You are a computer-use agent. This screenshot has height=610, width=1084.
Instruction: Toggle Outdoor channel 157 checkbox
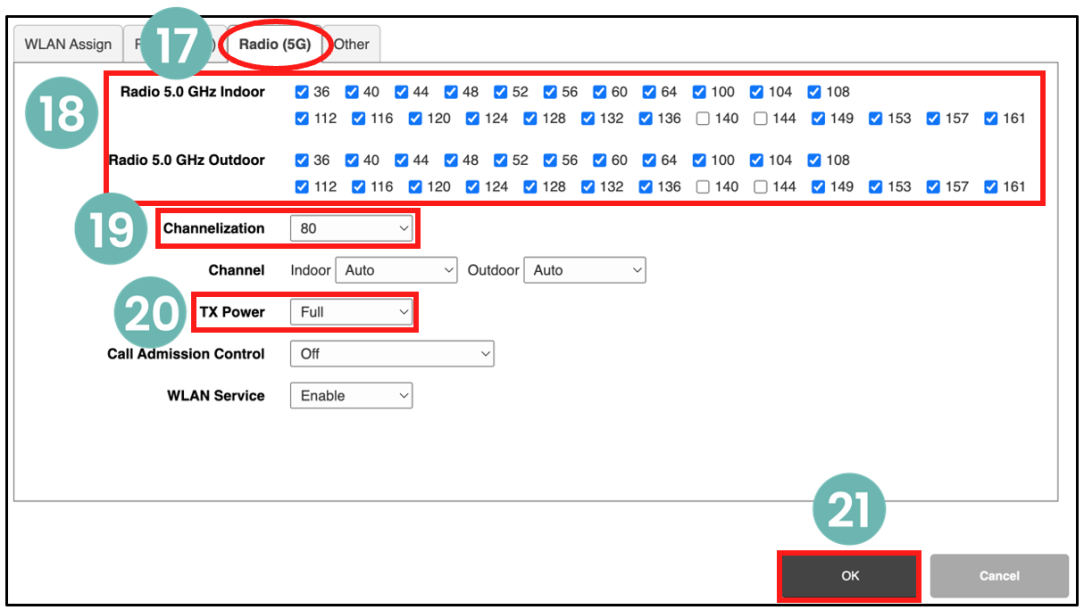(x=933, y=187)
